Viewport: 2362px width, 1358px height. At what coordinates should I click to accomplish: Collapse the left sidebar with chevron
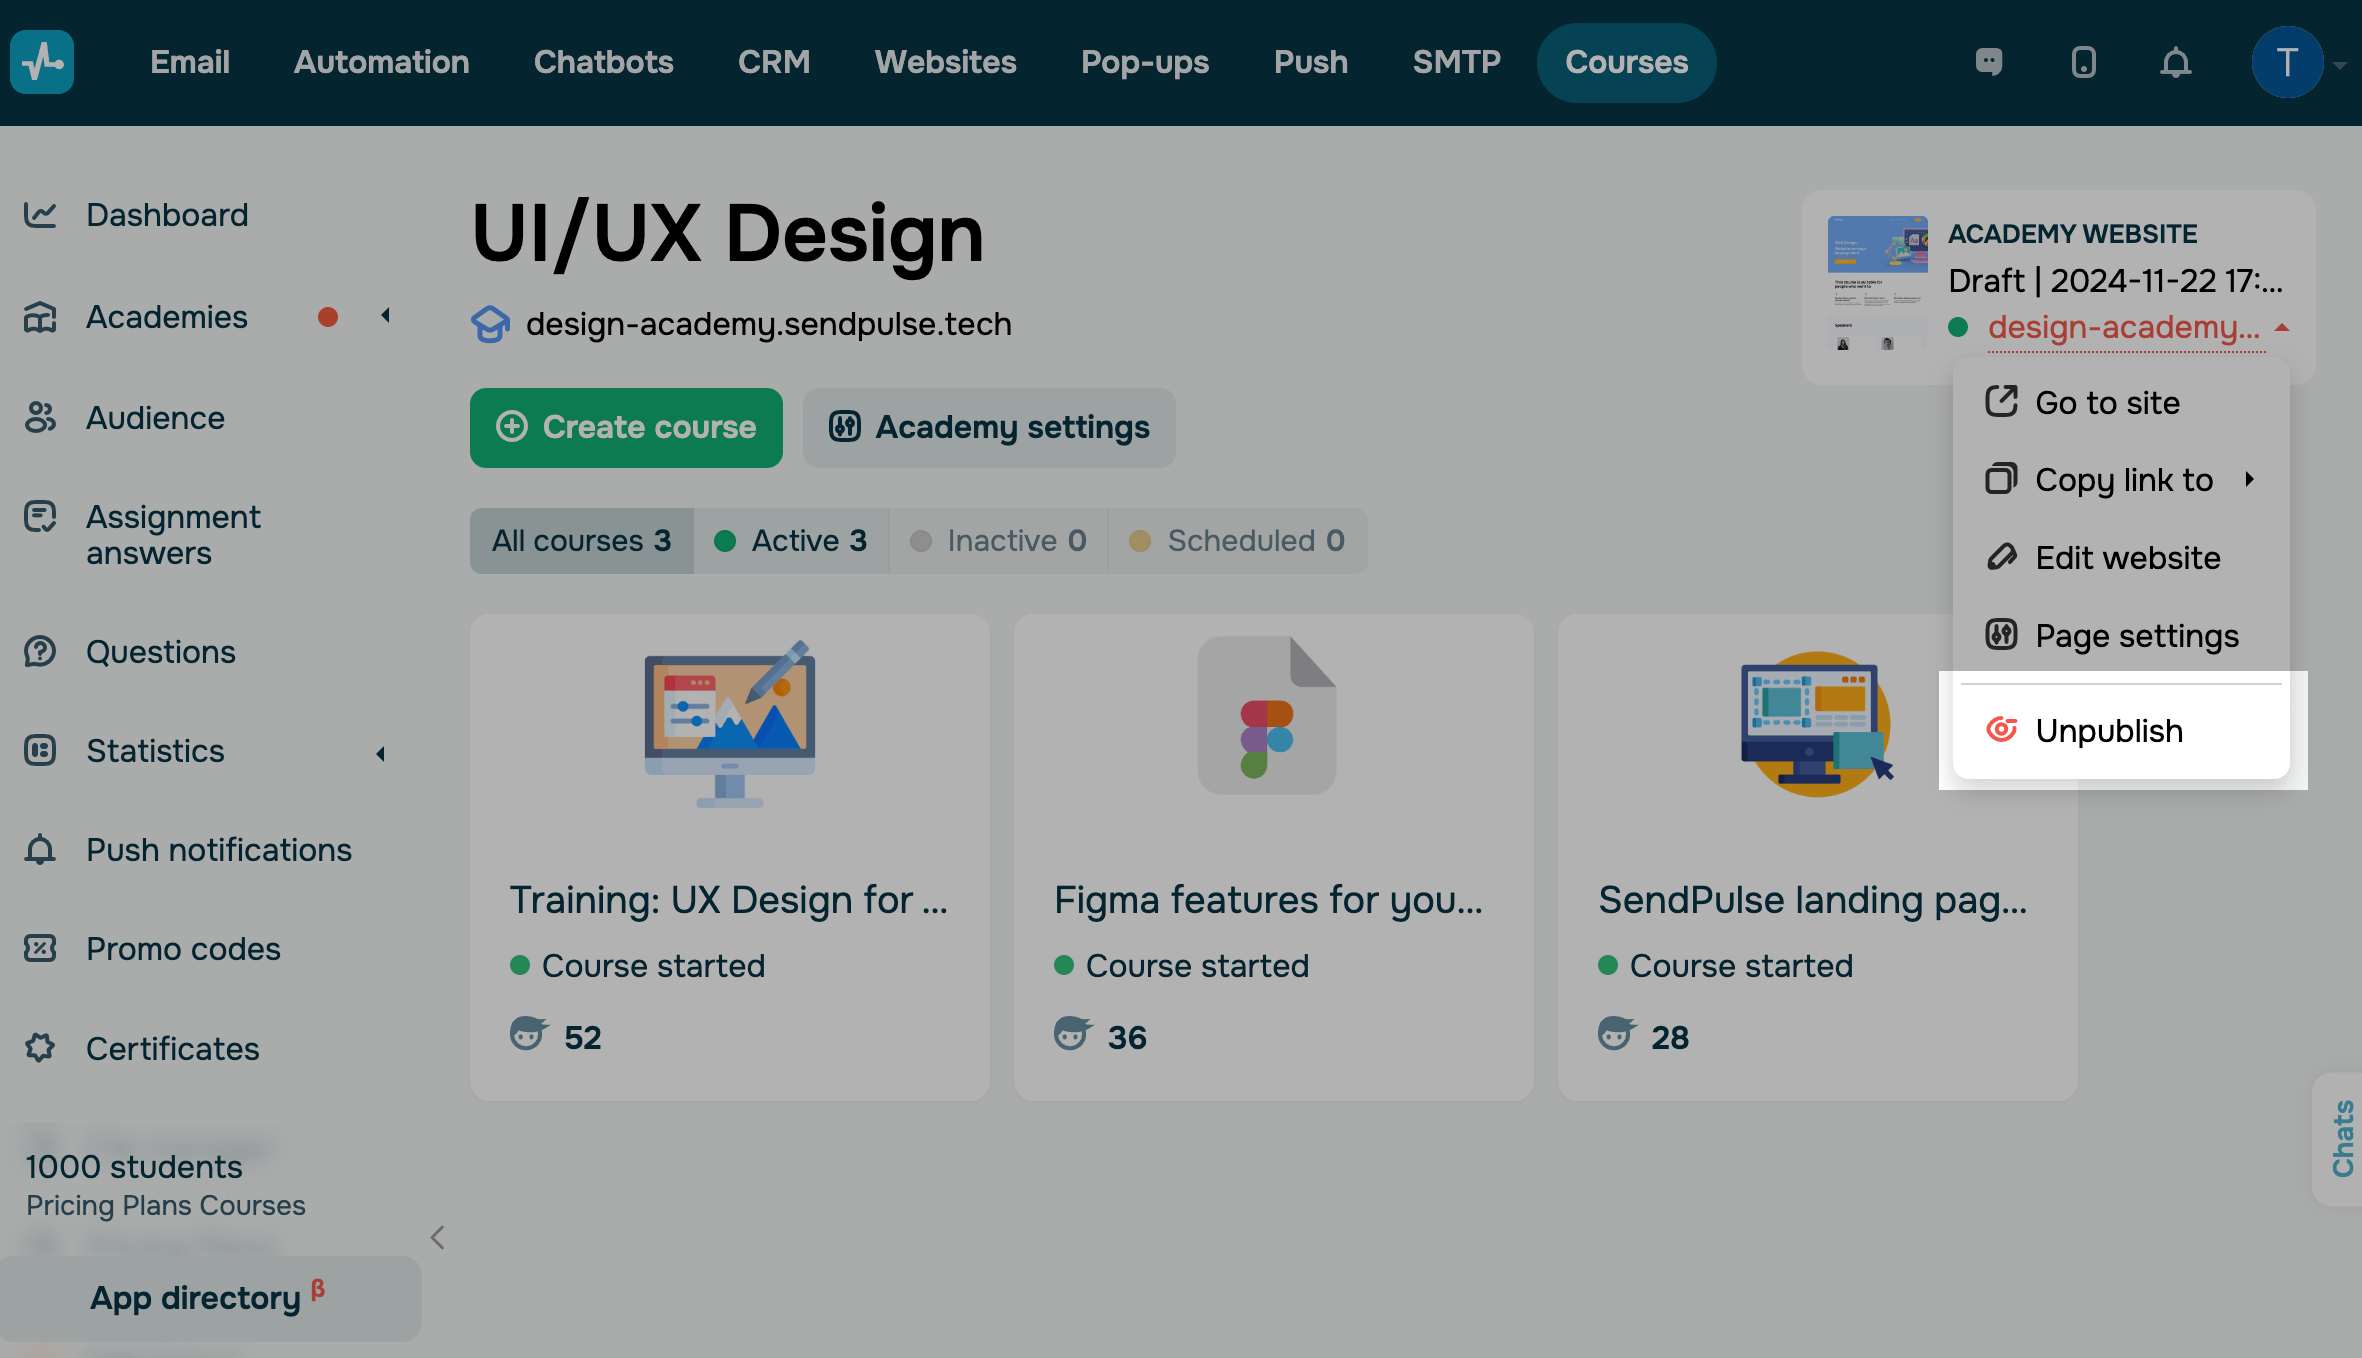[437, 1237]
